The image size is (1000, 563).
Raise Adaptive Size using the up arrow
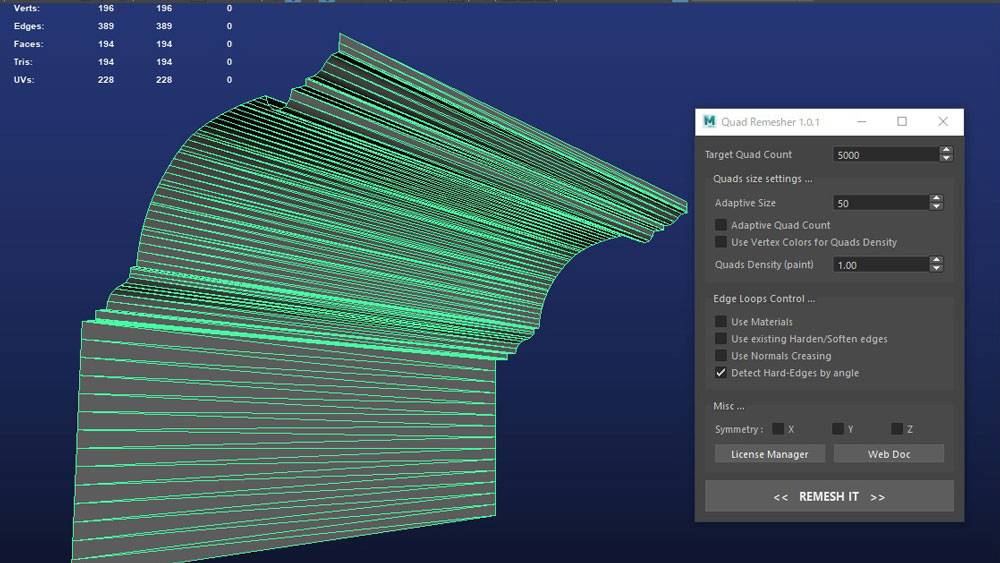point(936,199)
